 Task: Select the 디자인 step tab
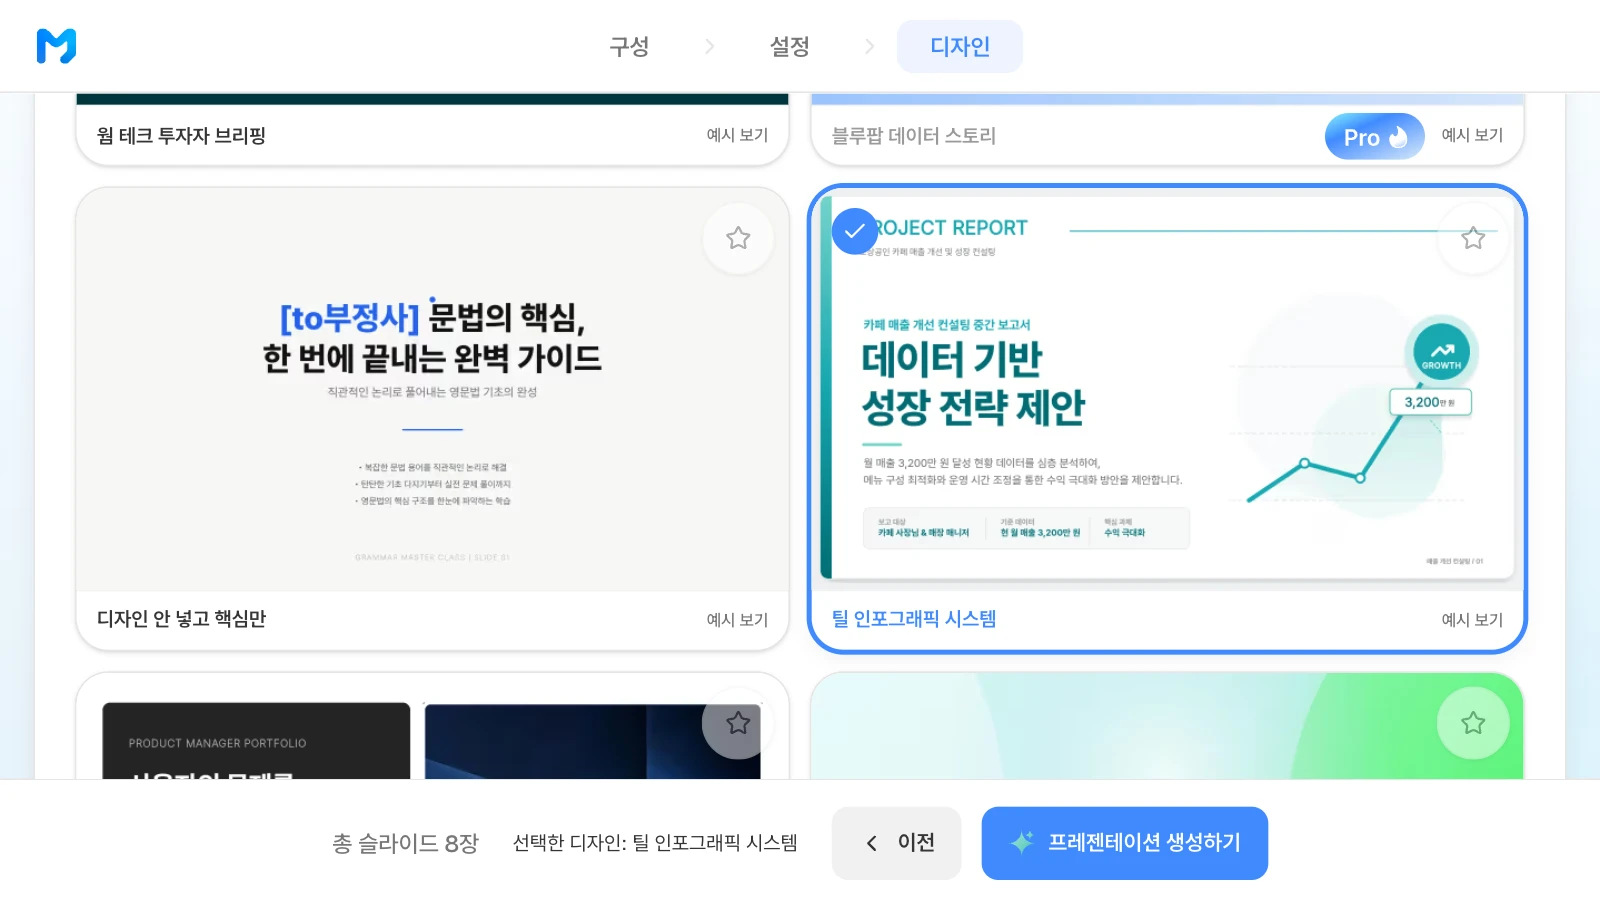pos(960,46)
